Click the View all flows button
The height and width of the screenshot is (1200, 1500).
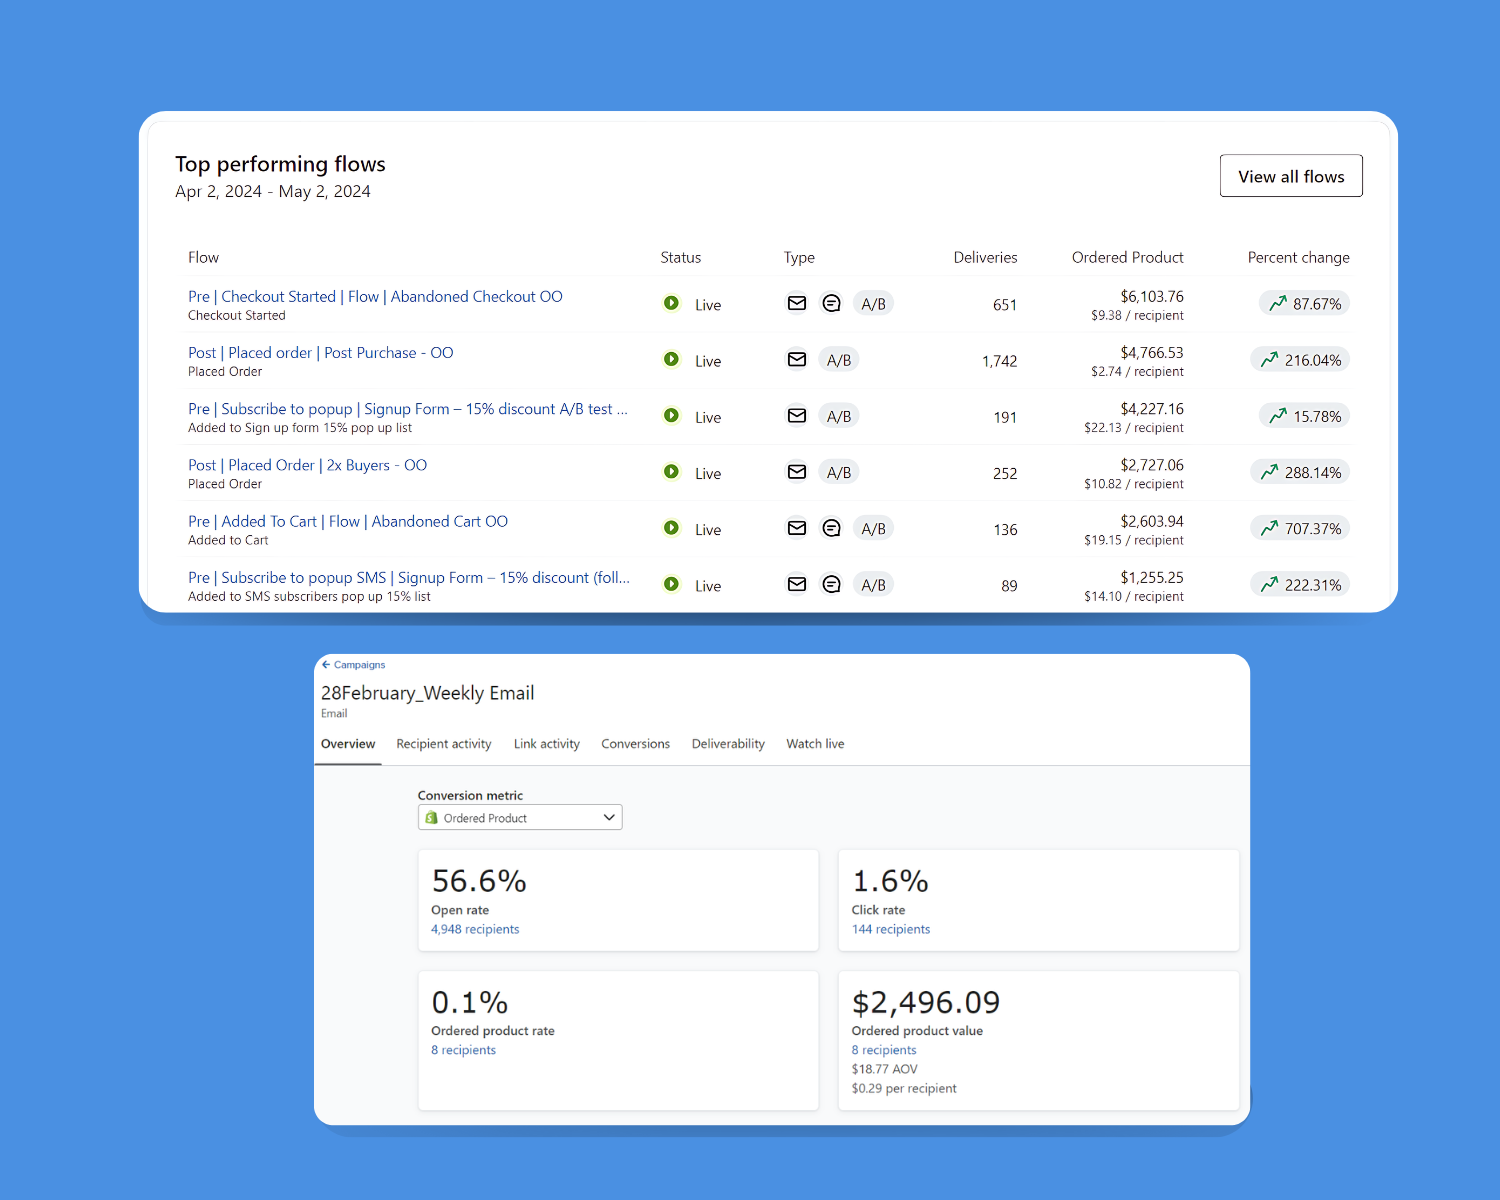(1291, 176)
